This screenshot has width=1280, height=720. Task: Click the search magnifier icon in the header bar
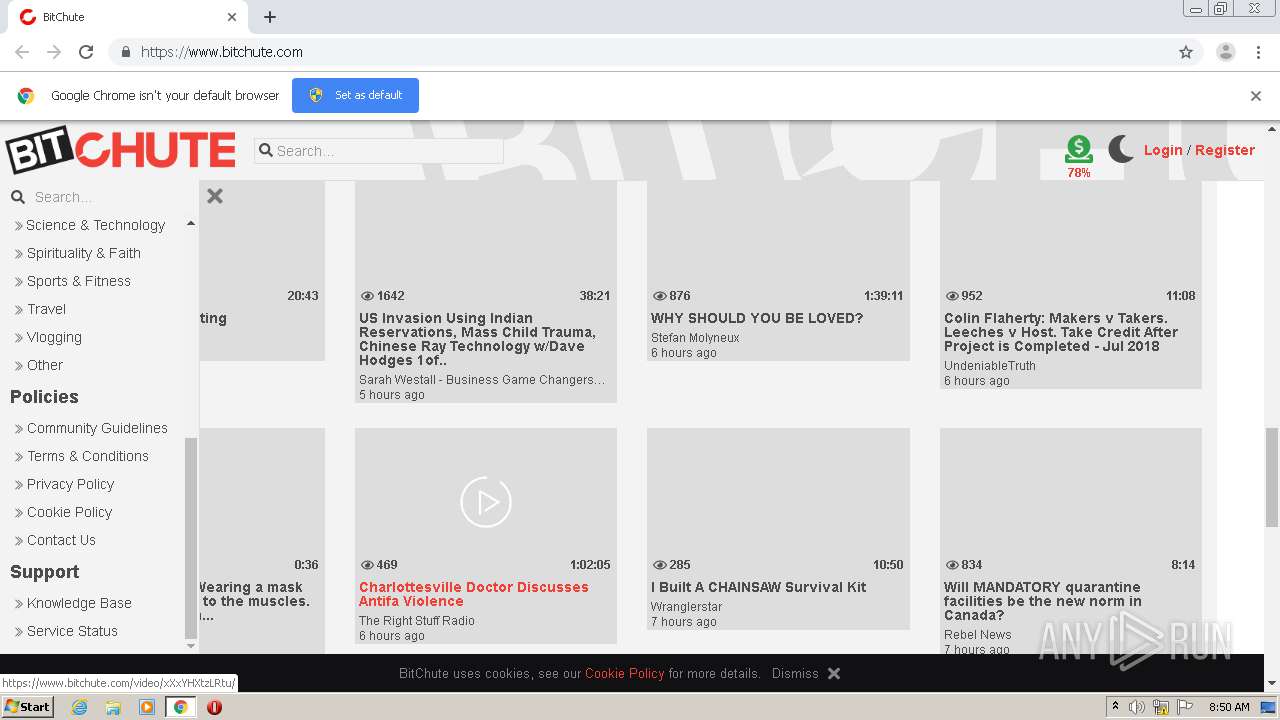coord(266,151)
